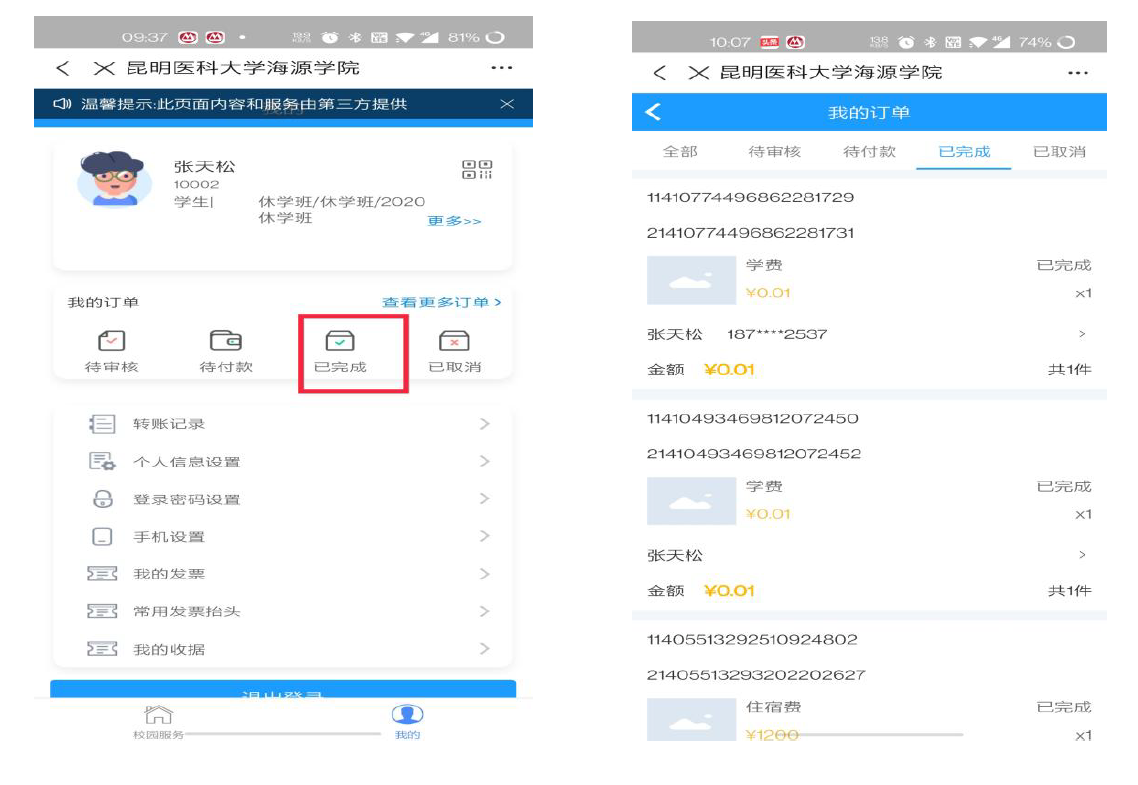Tap the QR code icon on profile card
The height and width of the screenshot is (785, 1138).
pos(477,170)
